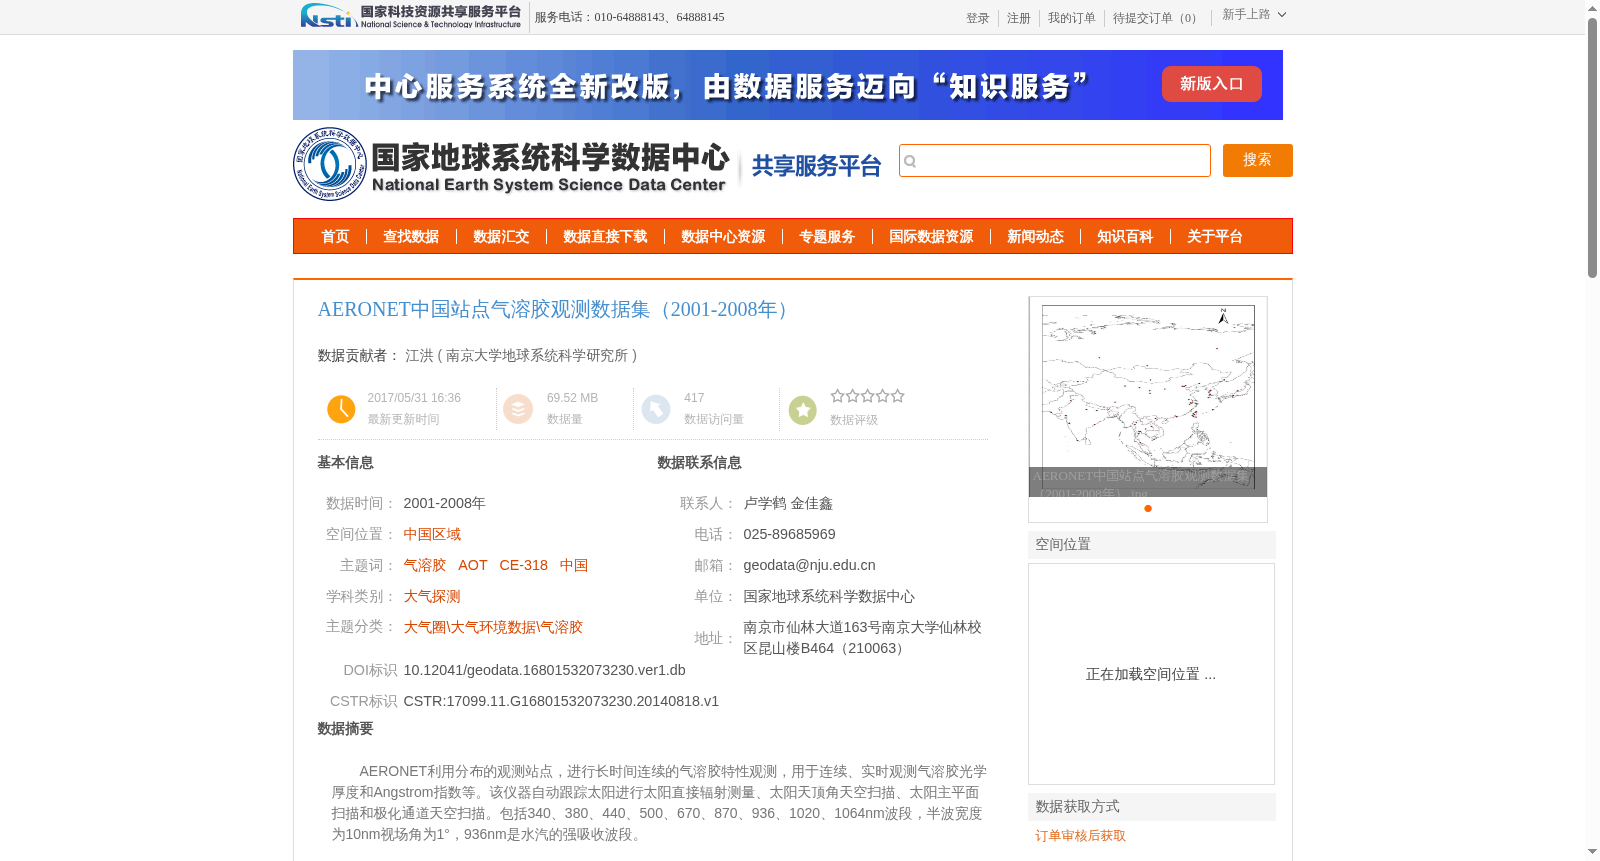Click the data visit count icon
The width and height of the screenshot is (1600, 861).
[x=656, y=409]
